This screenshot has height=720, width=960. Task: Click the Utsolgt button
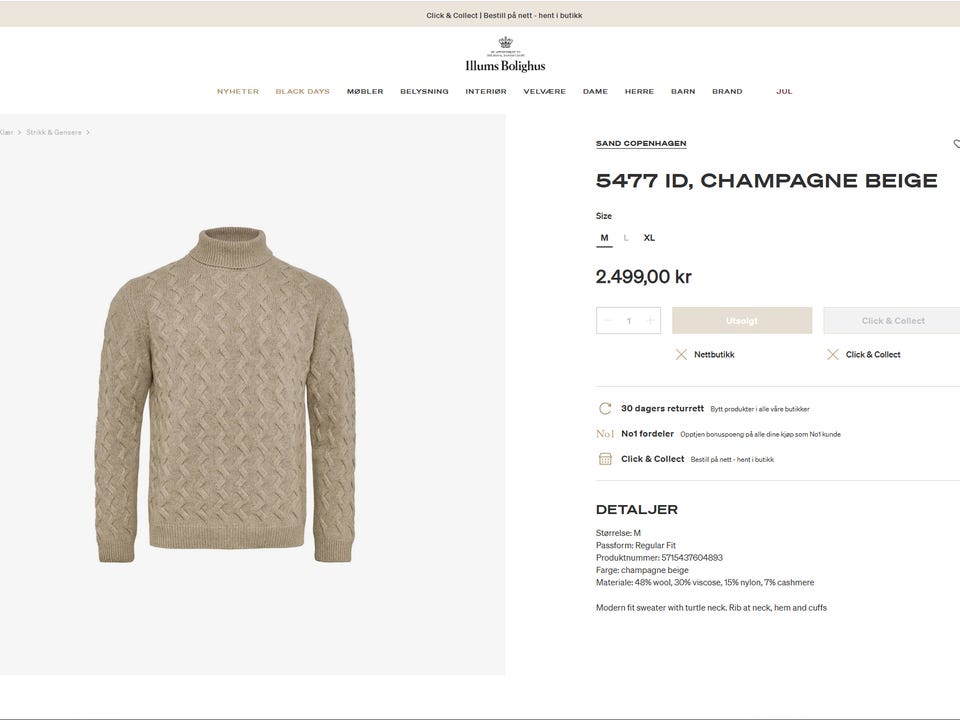742,321
